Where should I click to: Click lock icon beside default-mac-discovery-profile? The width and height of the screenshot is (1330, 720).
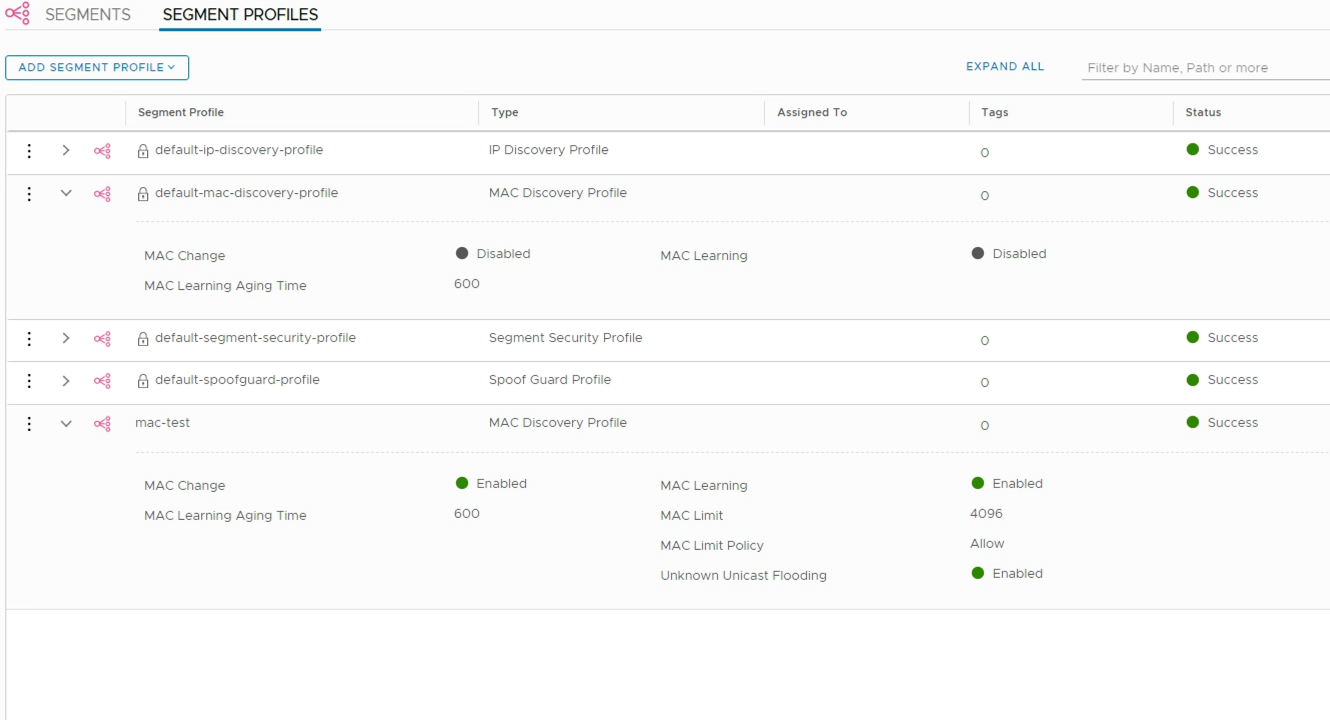point(143,194)
